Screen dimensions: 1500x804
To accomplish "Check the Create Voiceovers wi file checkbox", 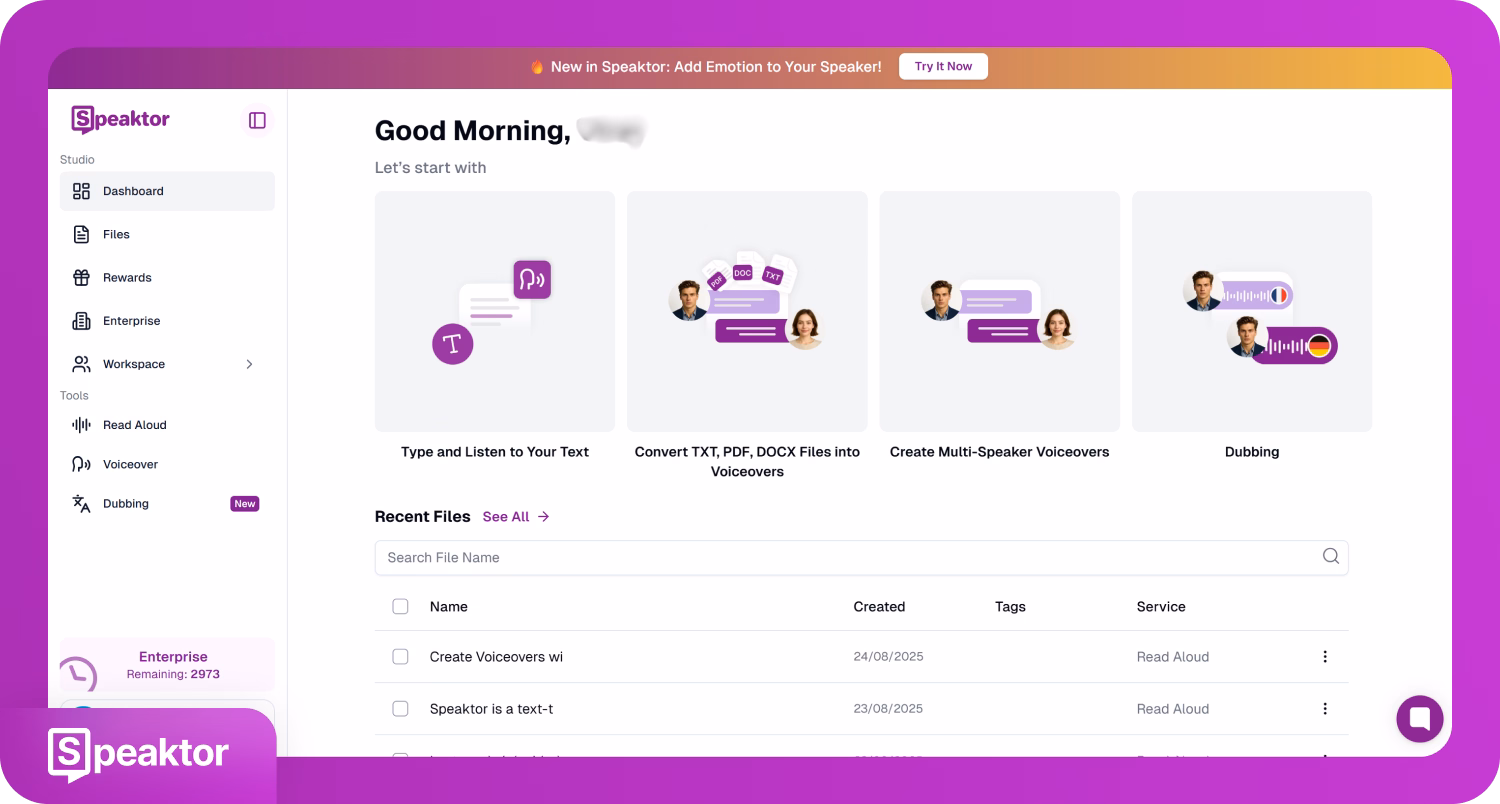I will (x=400, y=657).
